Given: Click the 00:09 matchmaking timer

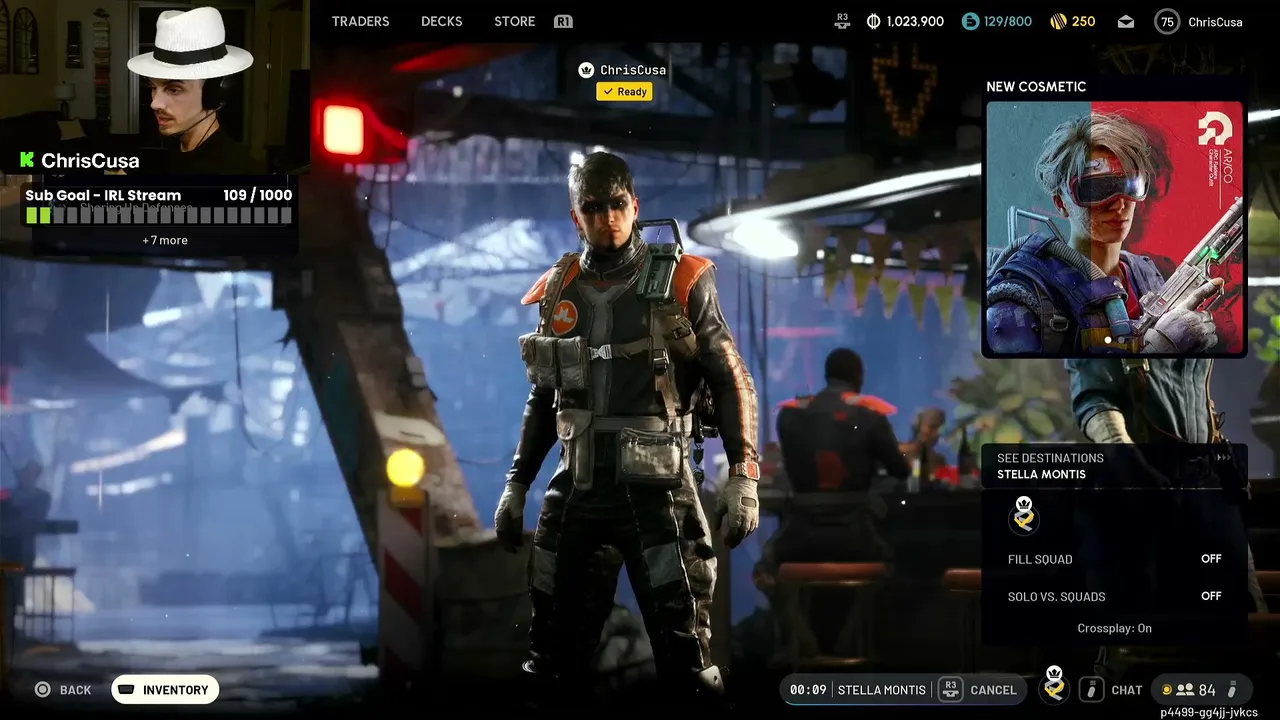Looking at the screenshot, I should click(807, 690).
